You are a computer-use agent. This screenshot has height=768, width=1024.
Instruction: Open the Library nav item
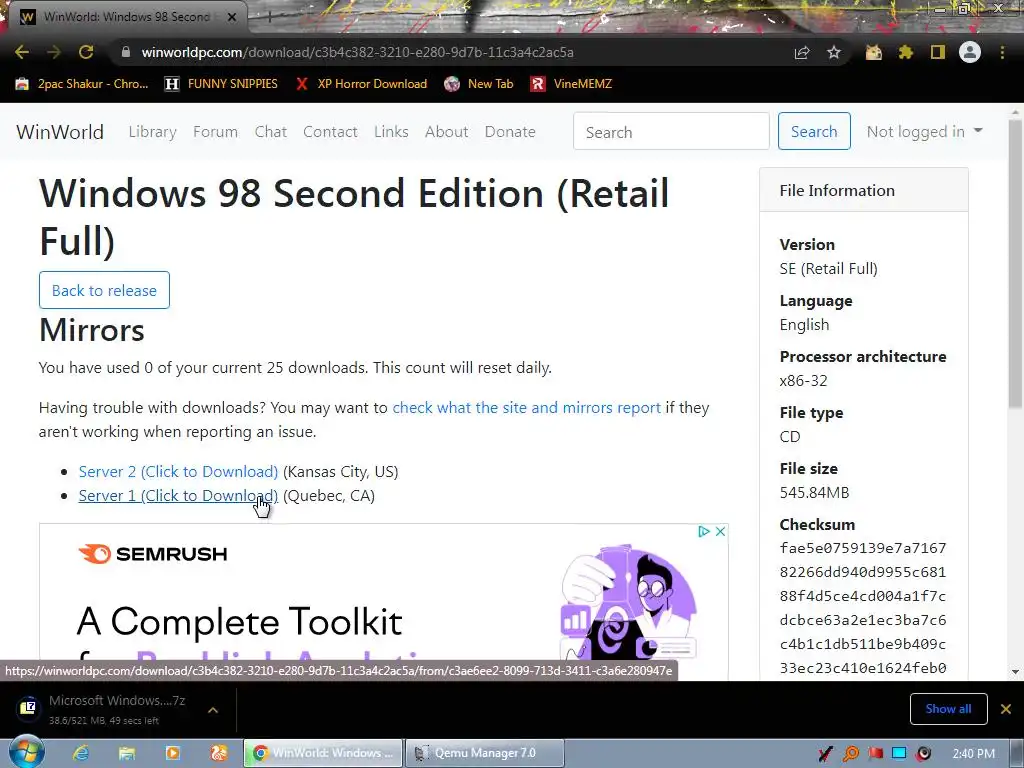coord(153,131)
